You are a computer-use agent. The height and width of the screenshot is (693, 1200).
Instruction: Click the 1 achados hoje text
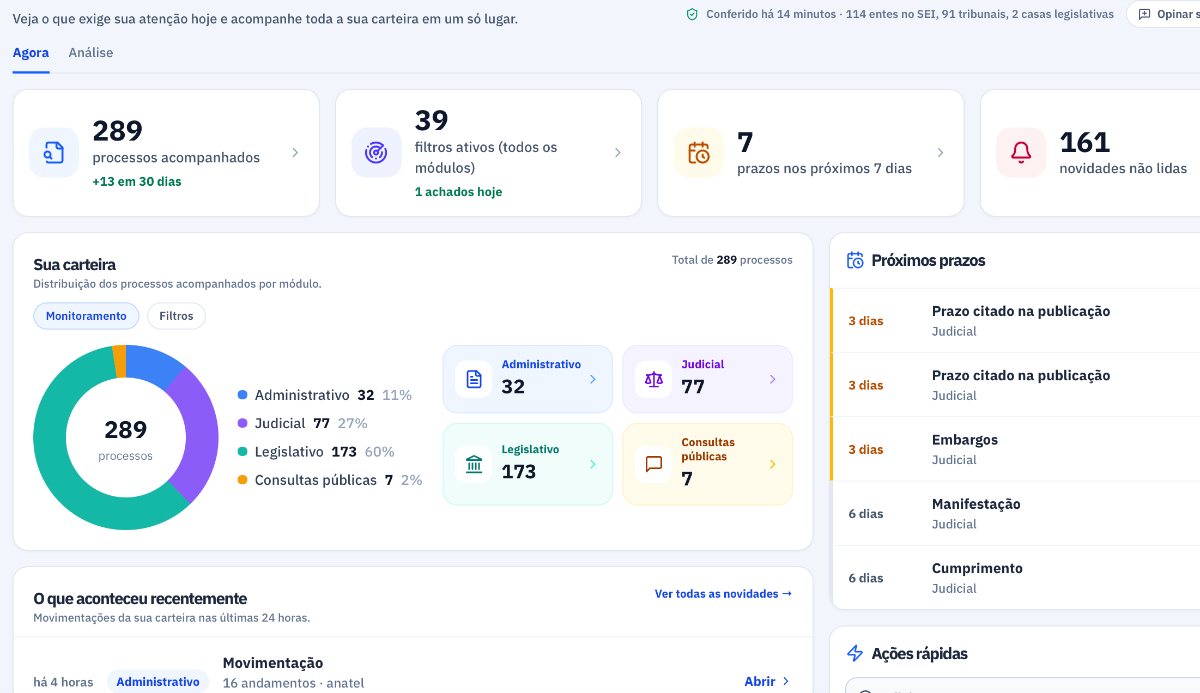click(x=458, y=191)
